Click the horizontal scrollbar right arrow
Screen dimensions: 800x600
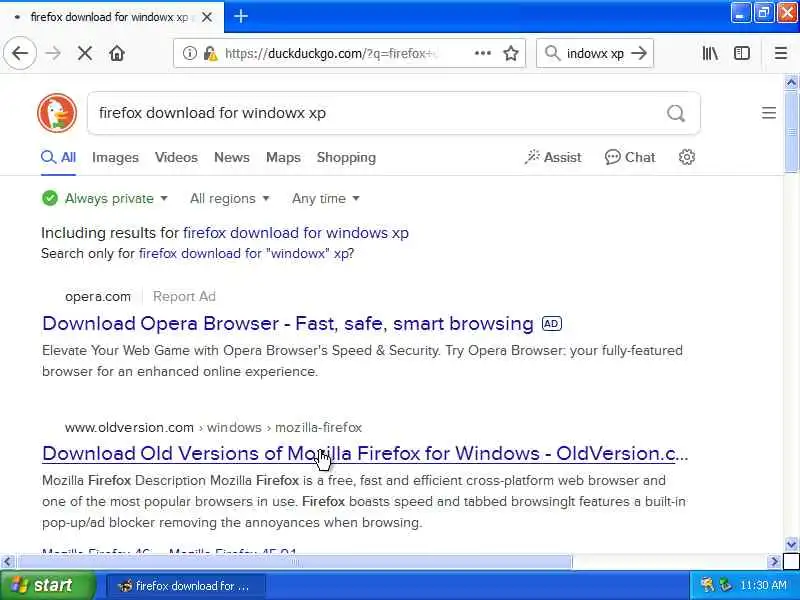pos(774,562)
